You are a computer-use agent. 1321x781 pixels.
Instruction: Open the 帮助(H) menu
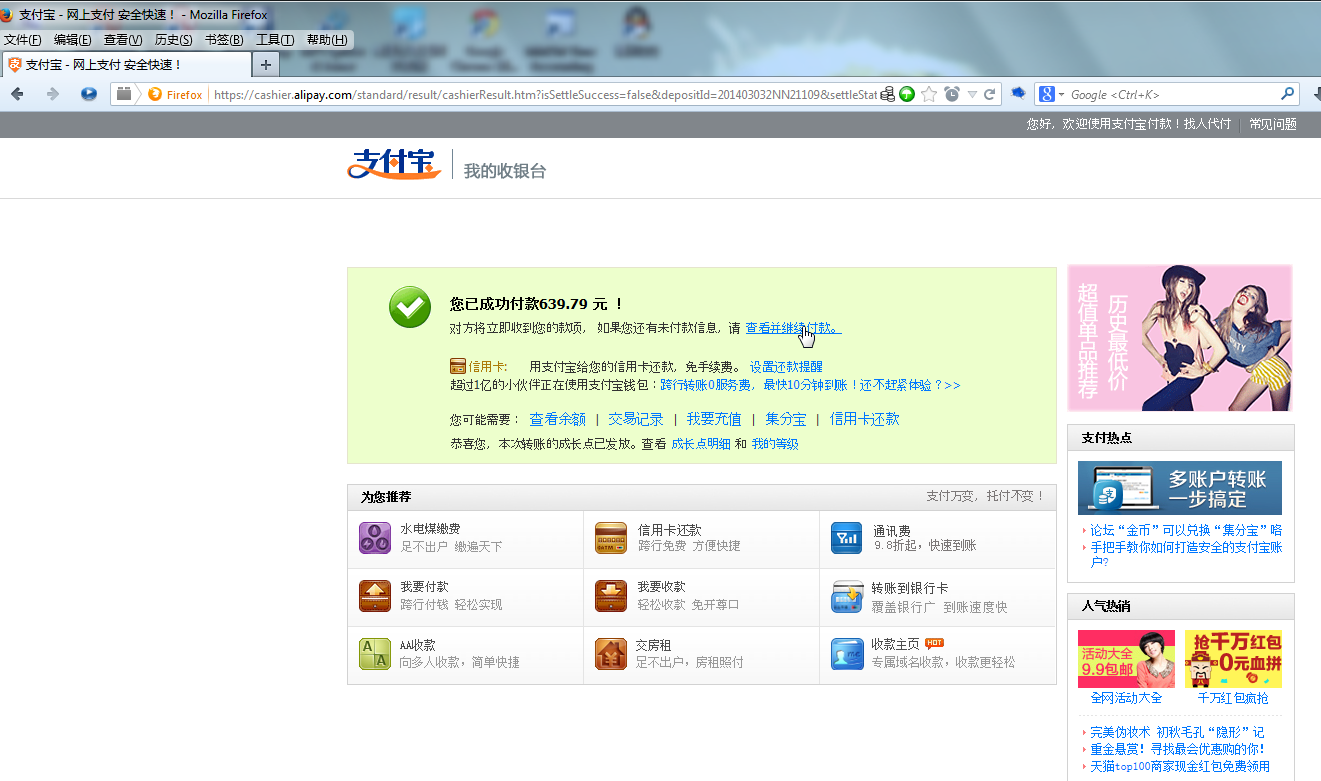point(327,40)
